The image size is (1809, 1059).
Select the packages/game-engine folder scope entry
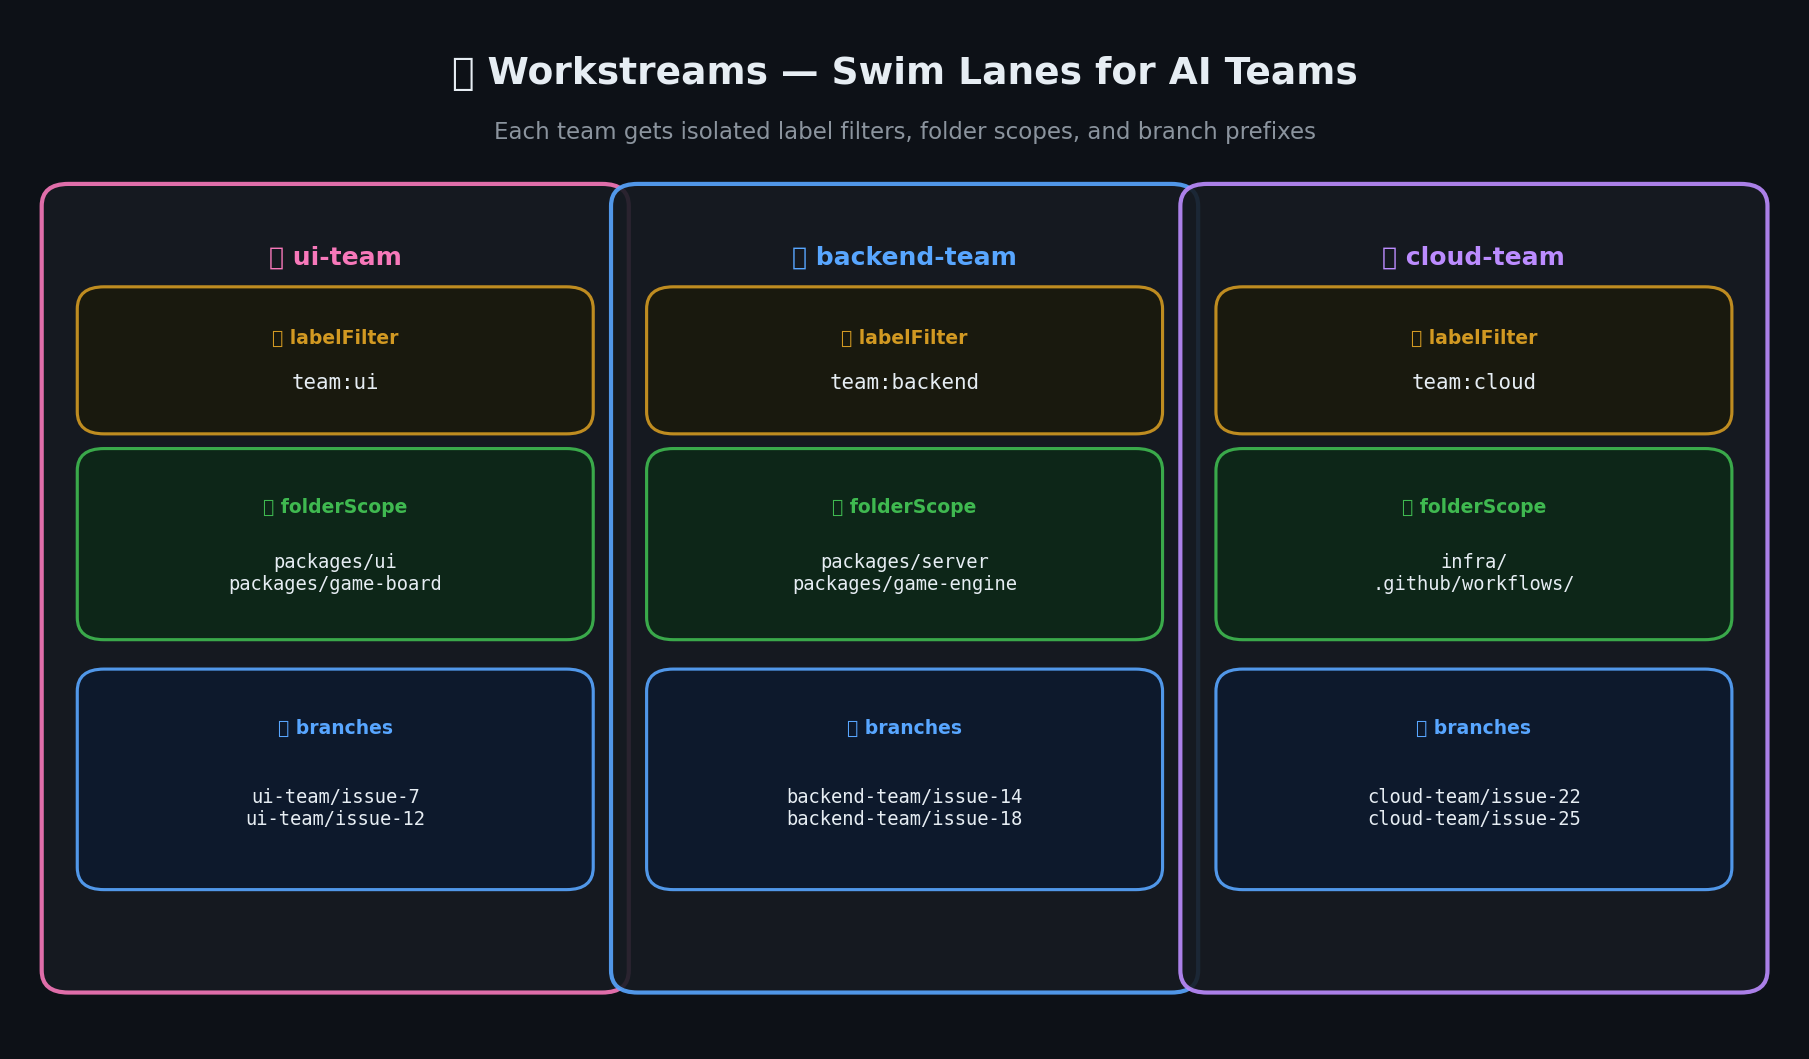click(904, 583)
